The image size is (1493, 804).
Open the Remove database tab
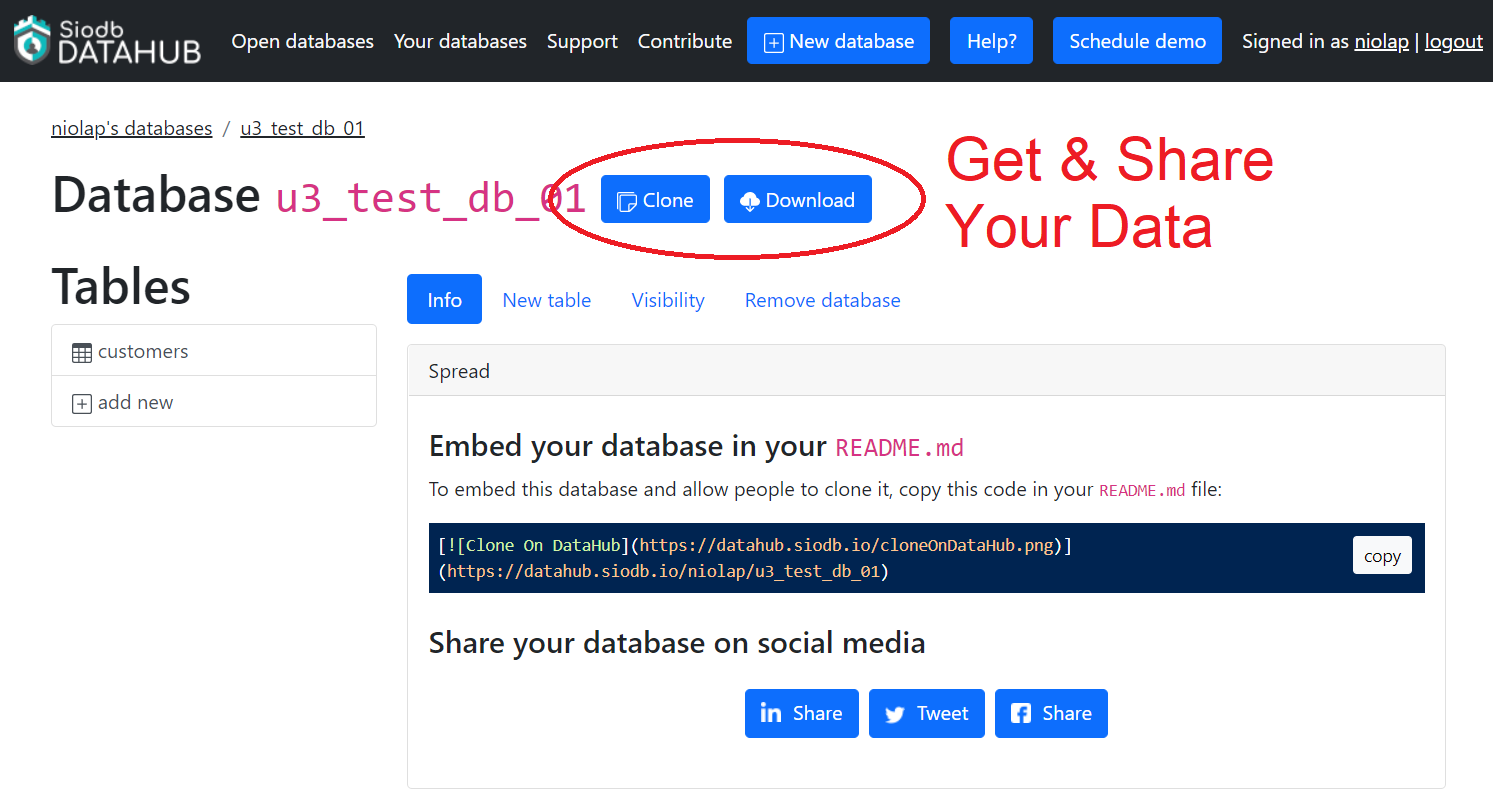pos(823,299)
